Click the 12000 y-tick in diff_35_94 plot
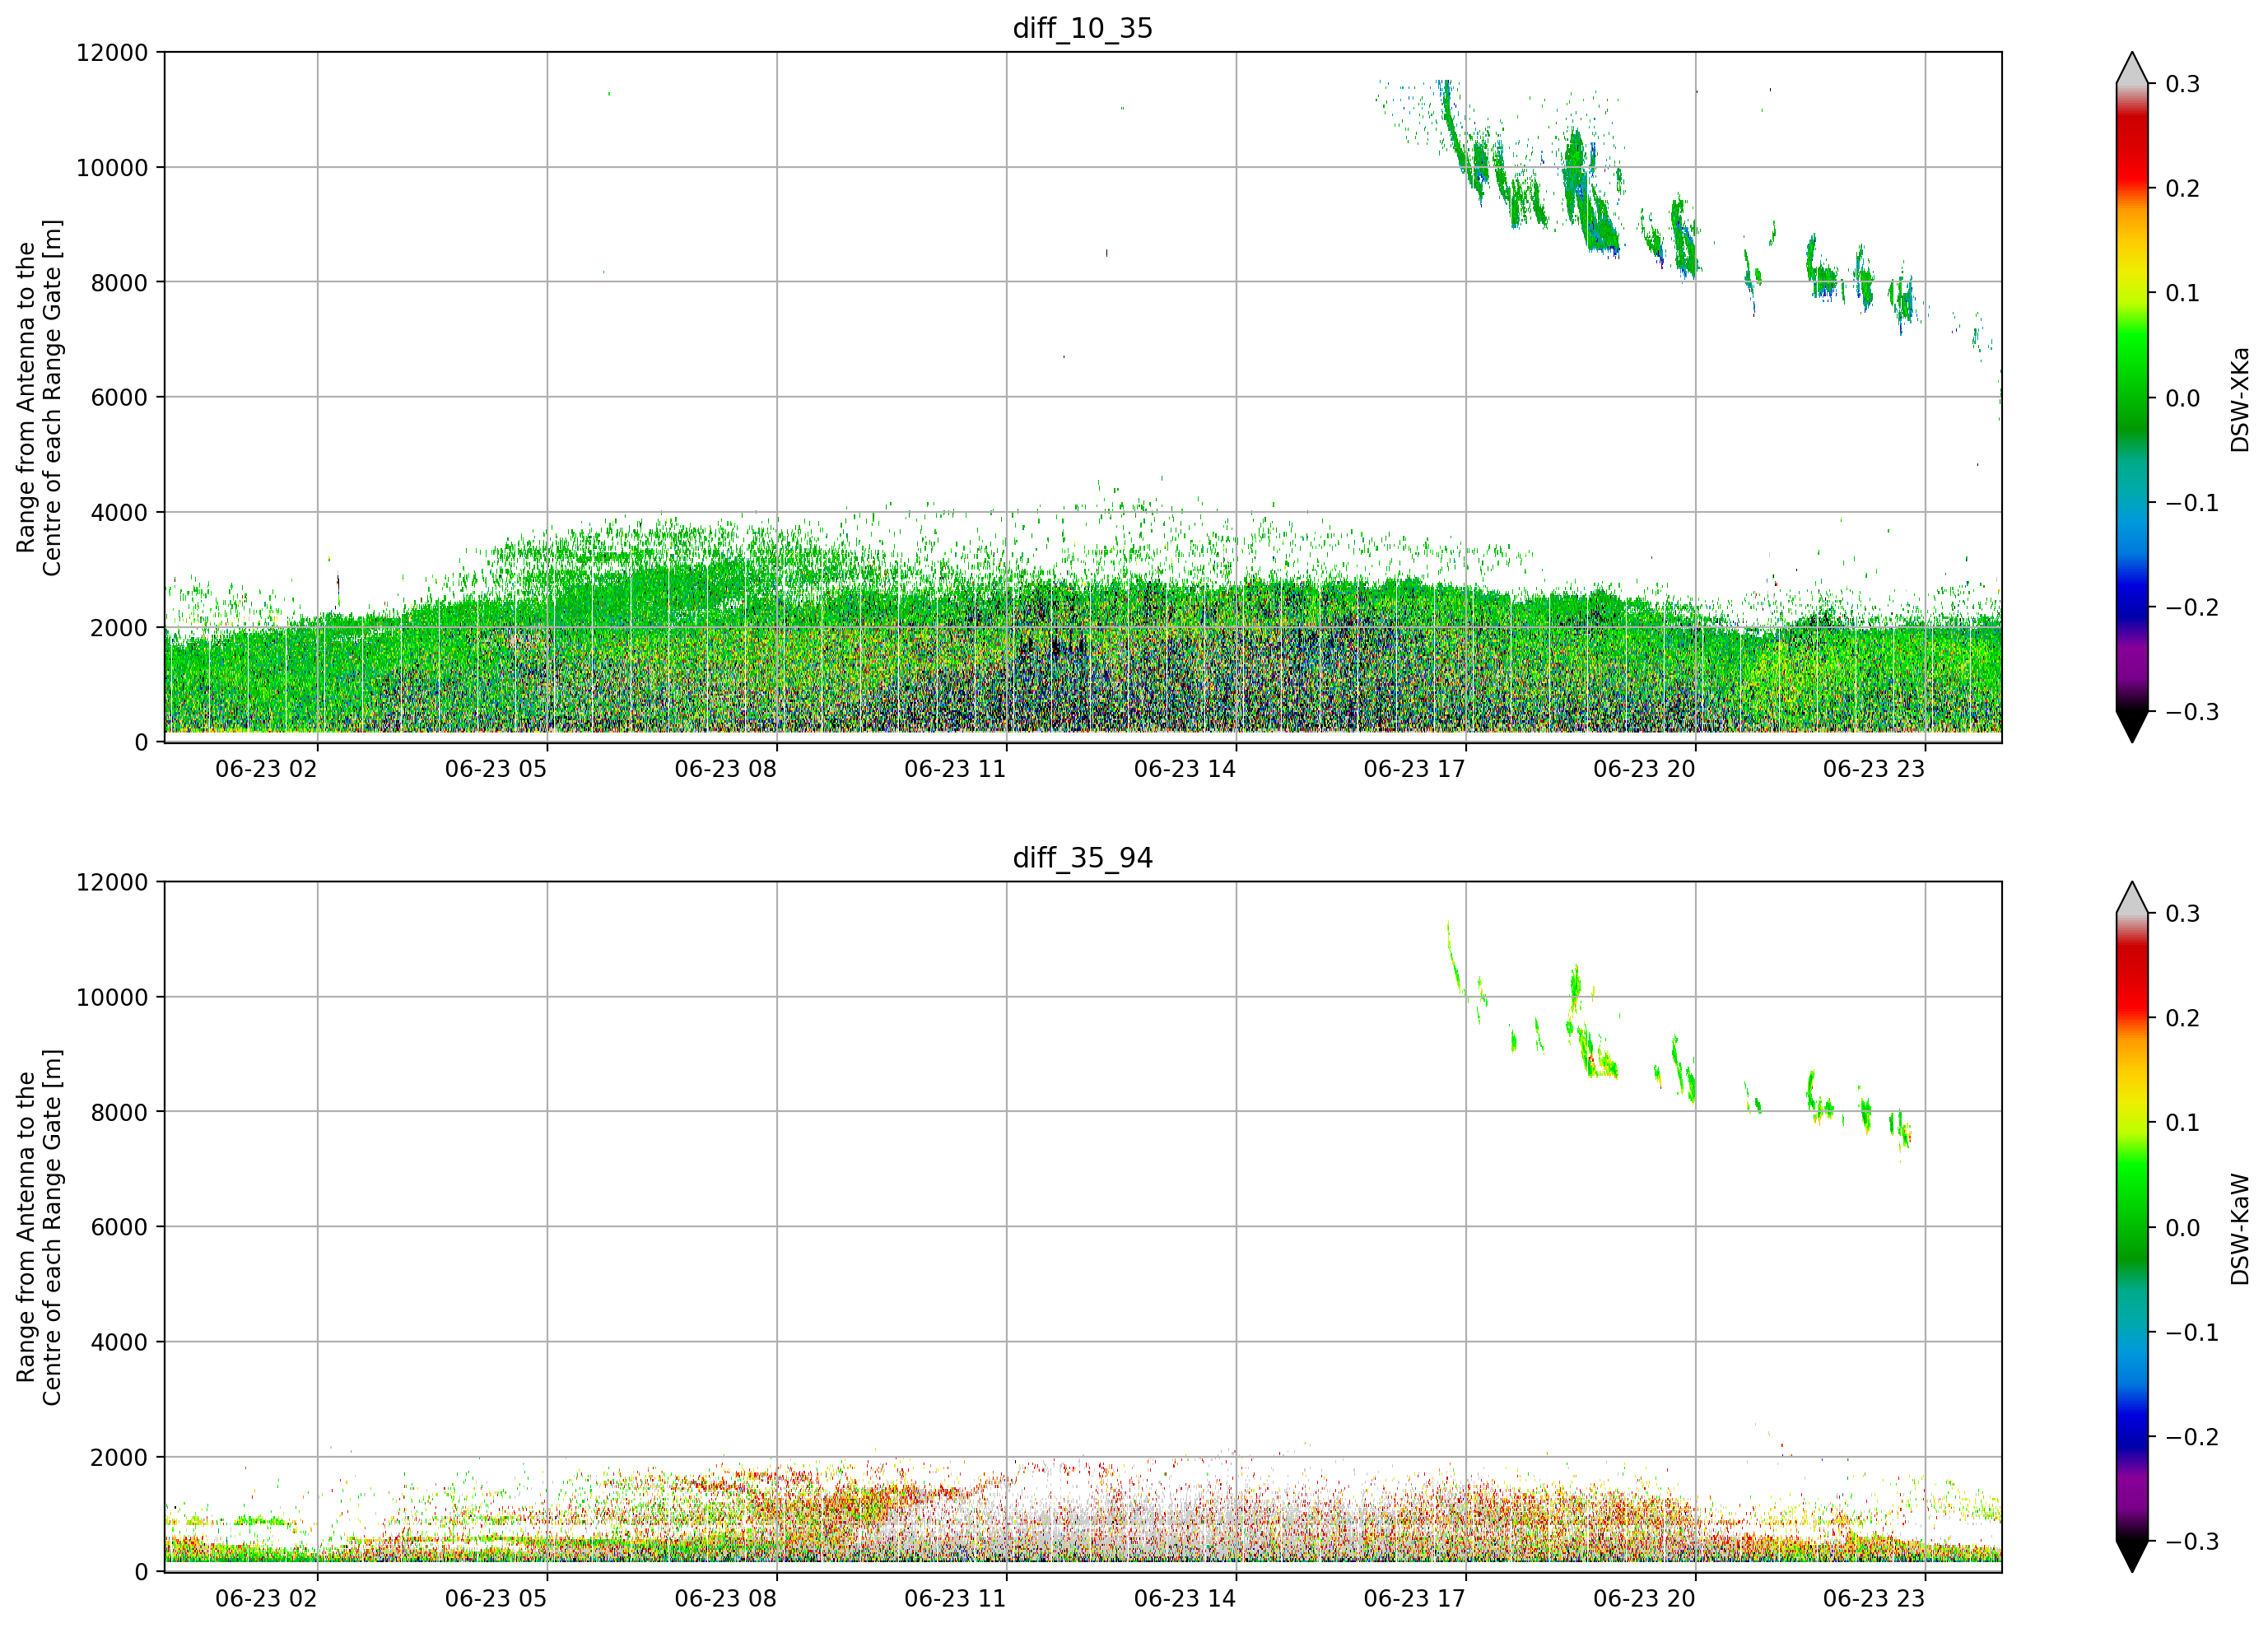Image resolution: width=2268 pixels, height=1628 pixels. 112,883
